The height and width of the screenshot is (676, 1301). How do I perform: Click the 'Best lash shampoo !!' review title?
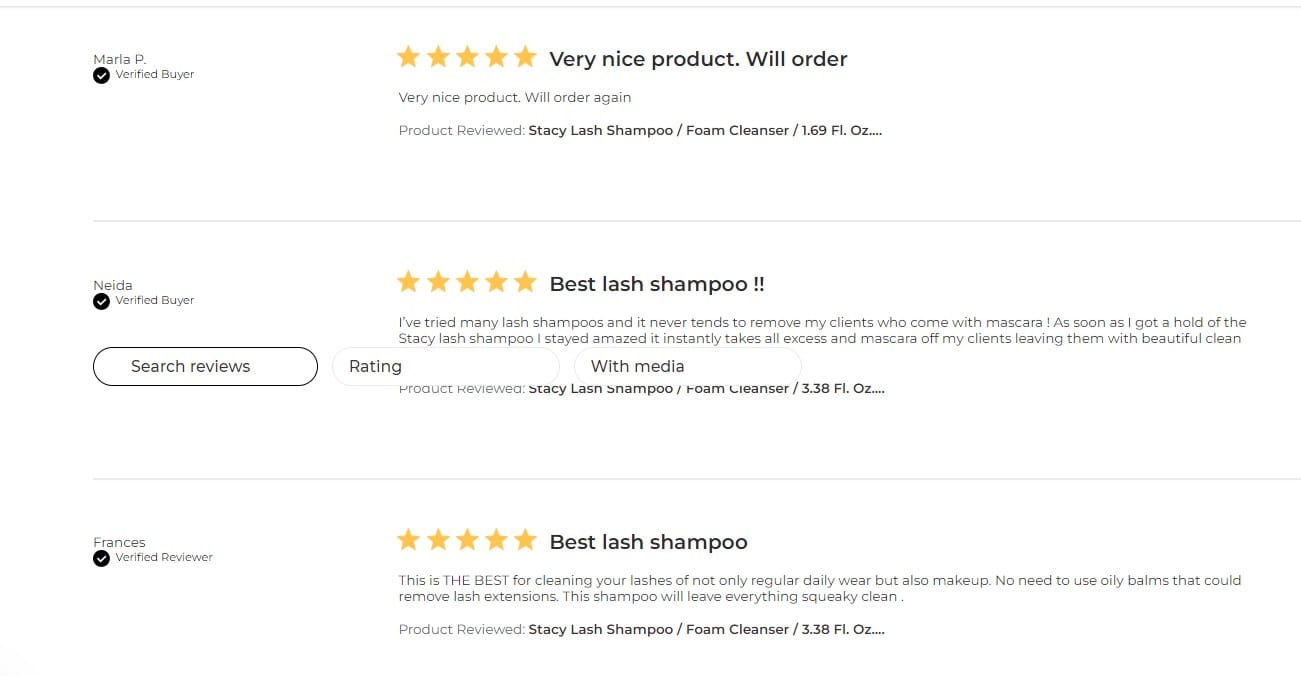click(x=657, y=284)
